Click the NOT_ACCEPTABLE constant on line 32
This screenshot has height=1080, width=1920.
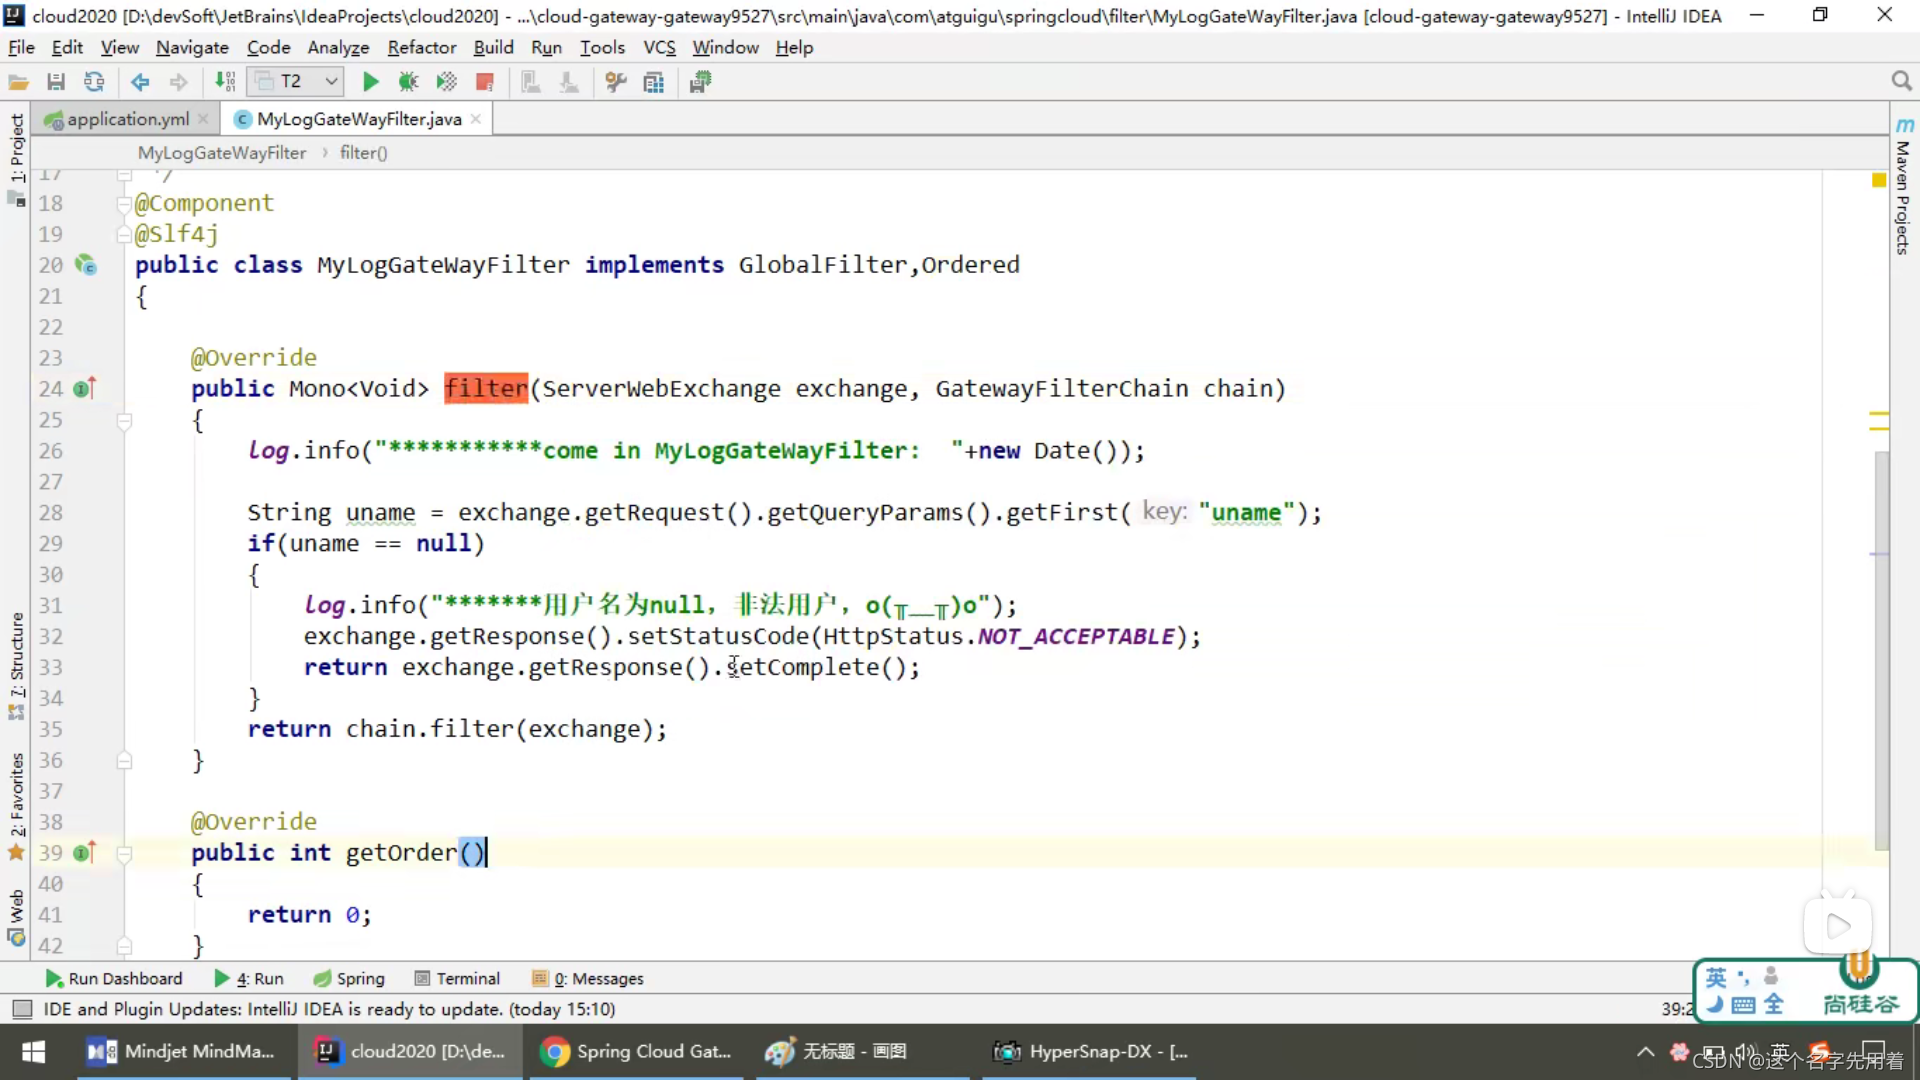click(x=1075, y=636)
